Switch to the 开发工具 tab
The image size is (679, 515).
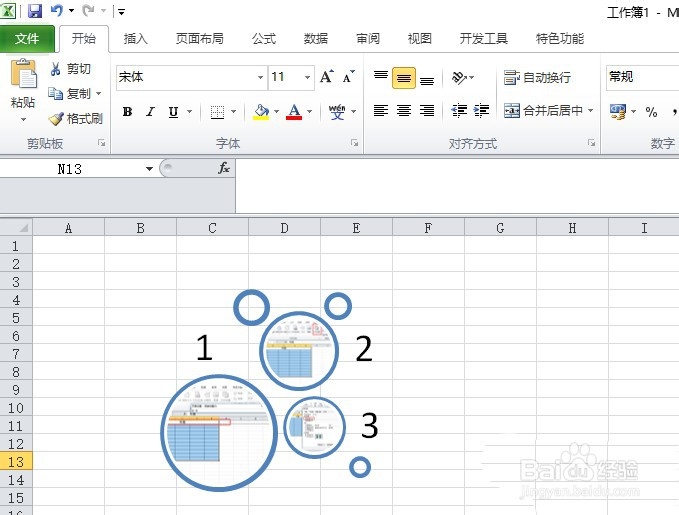pos(484,39)
